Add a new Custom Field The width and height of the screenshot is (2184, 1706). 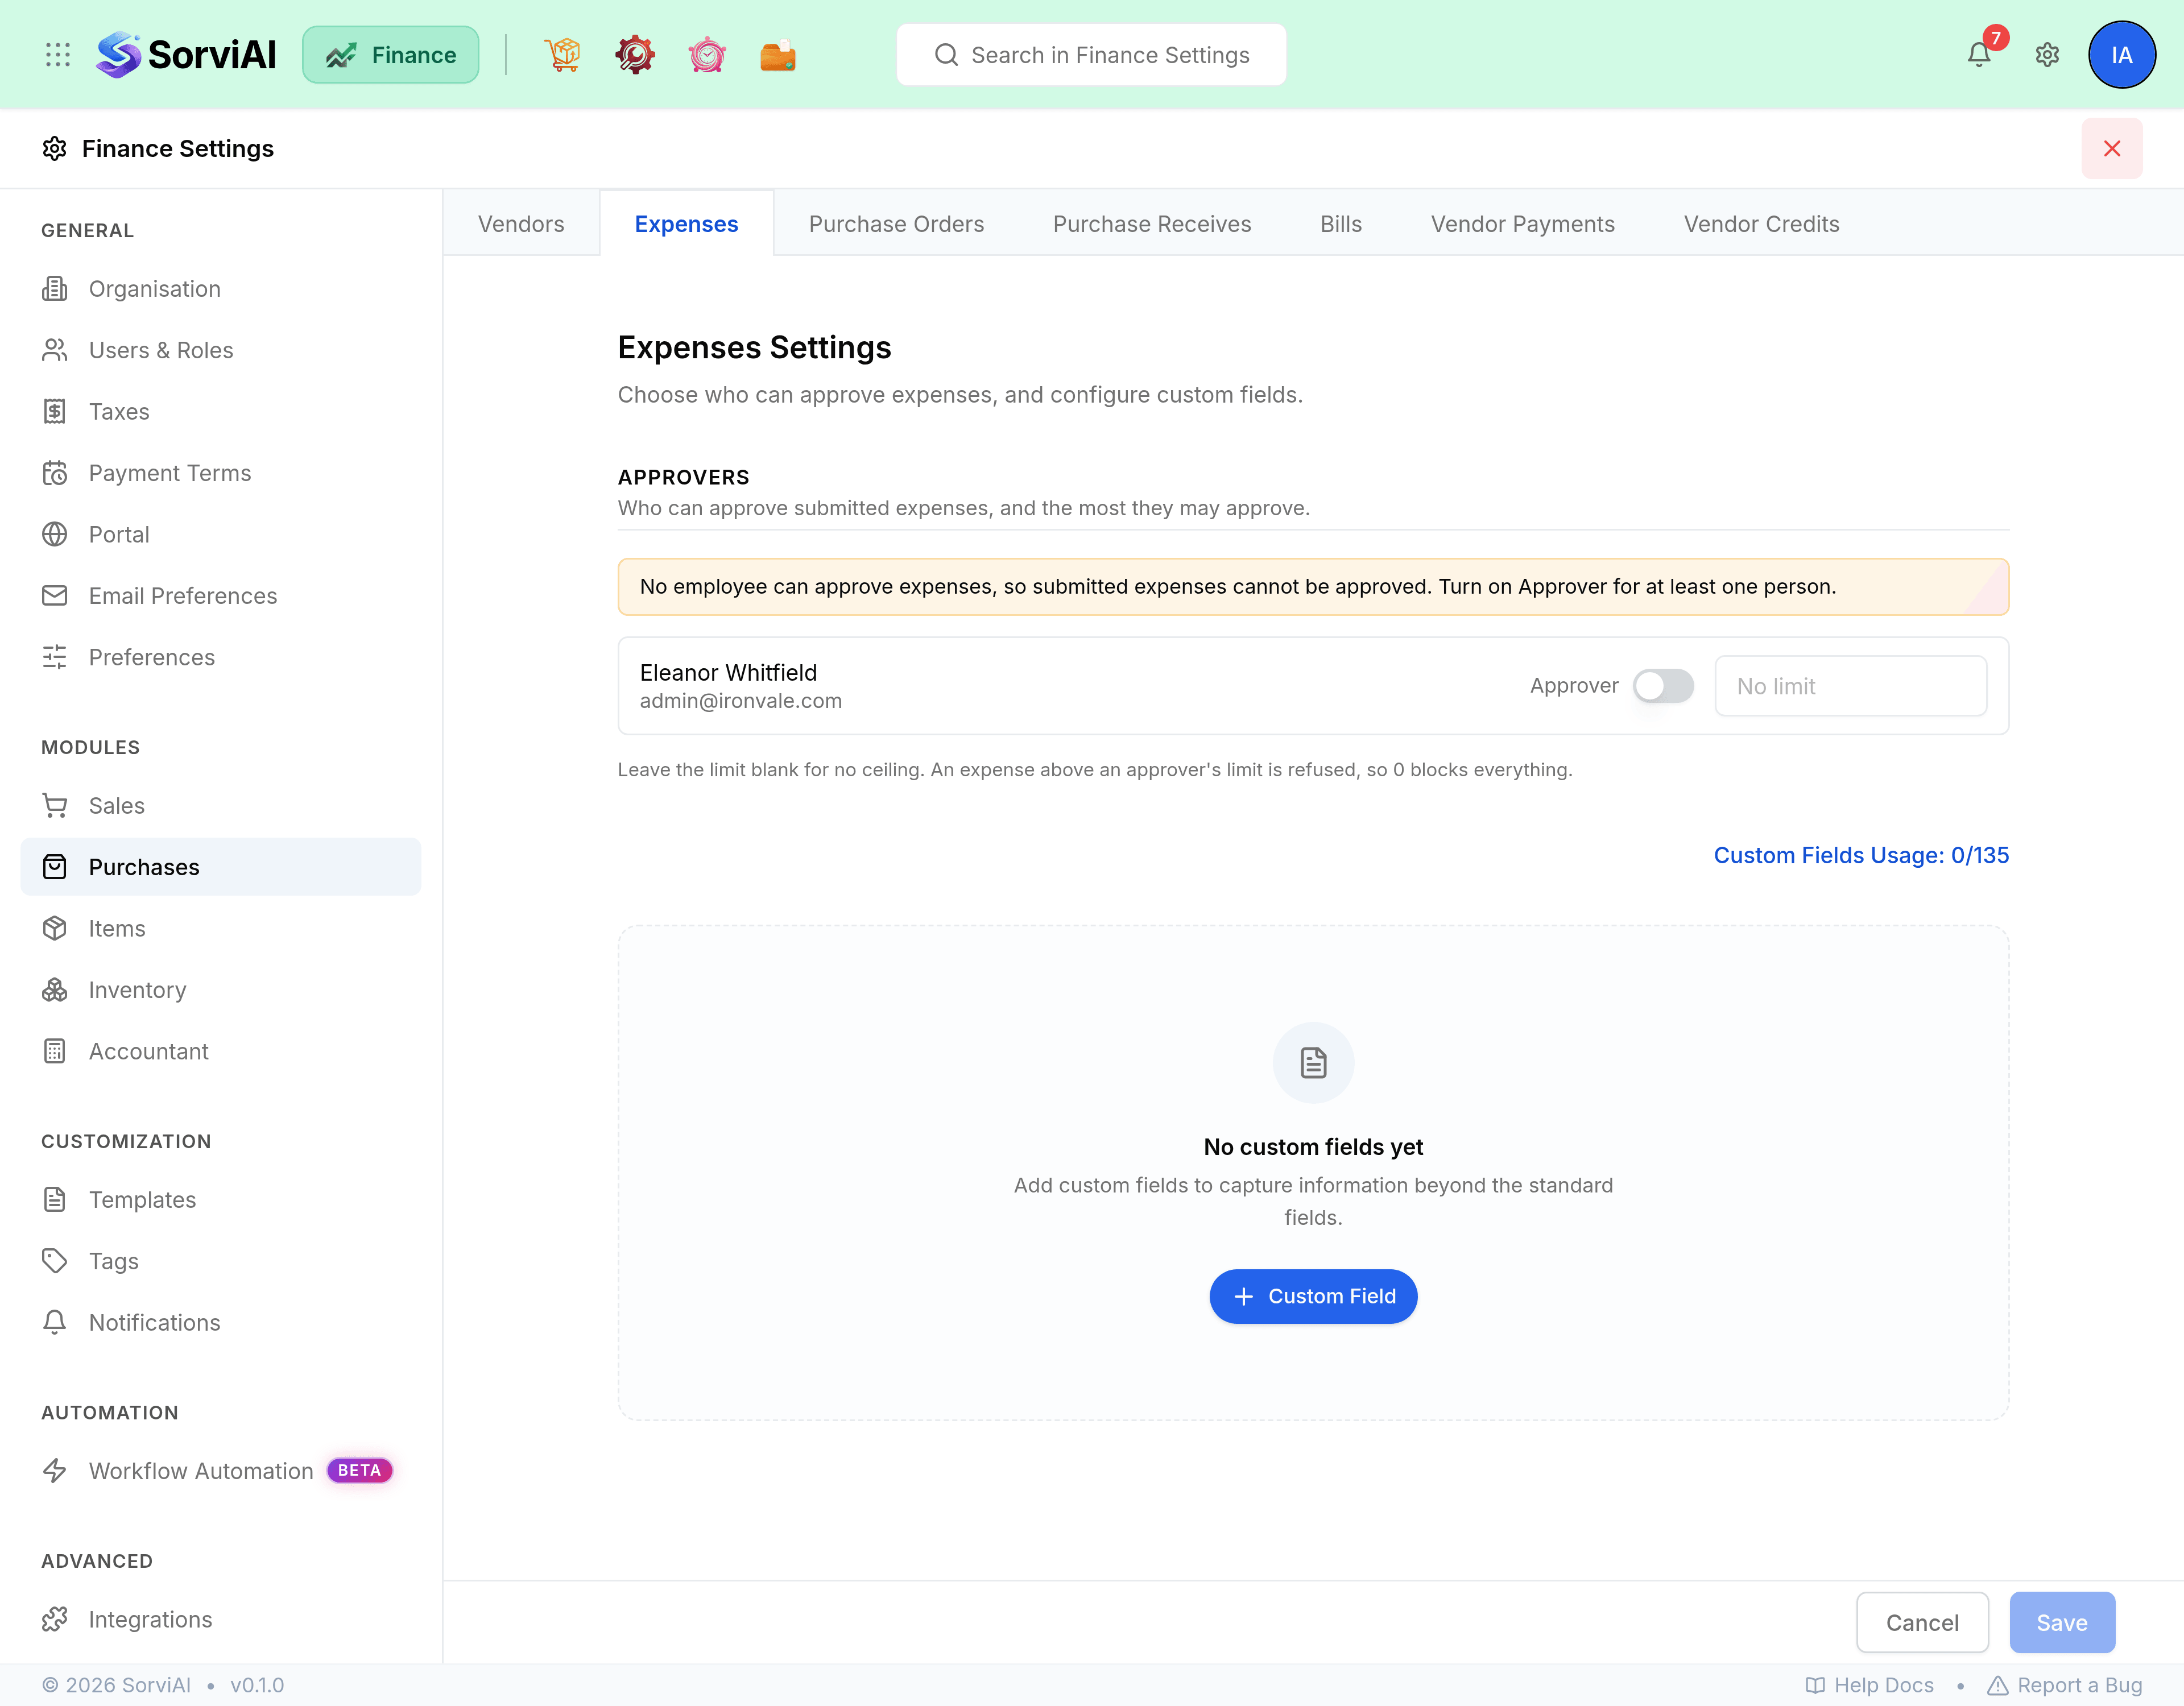click(x=1313, y=1296)
